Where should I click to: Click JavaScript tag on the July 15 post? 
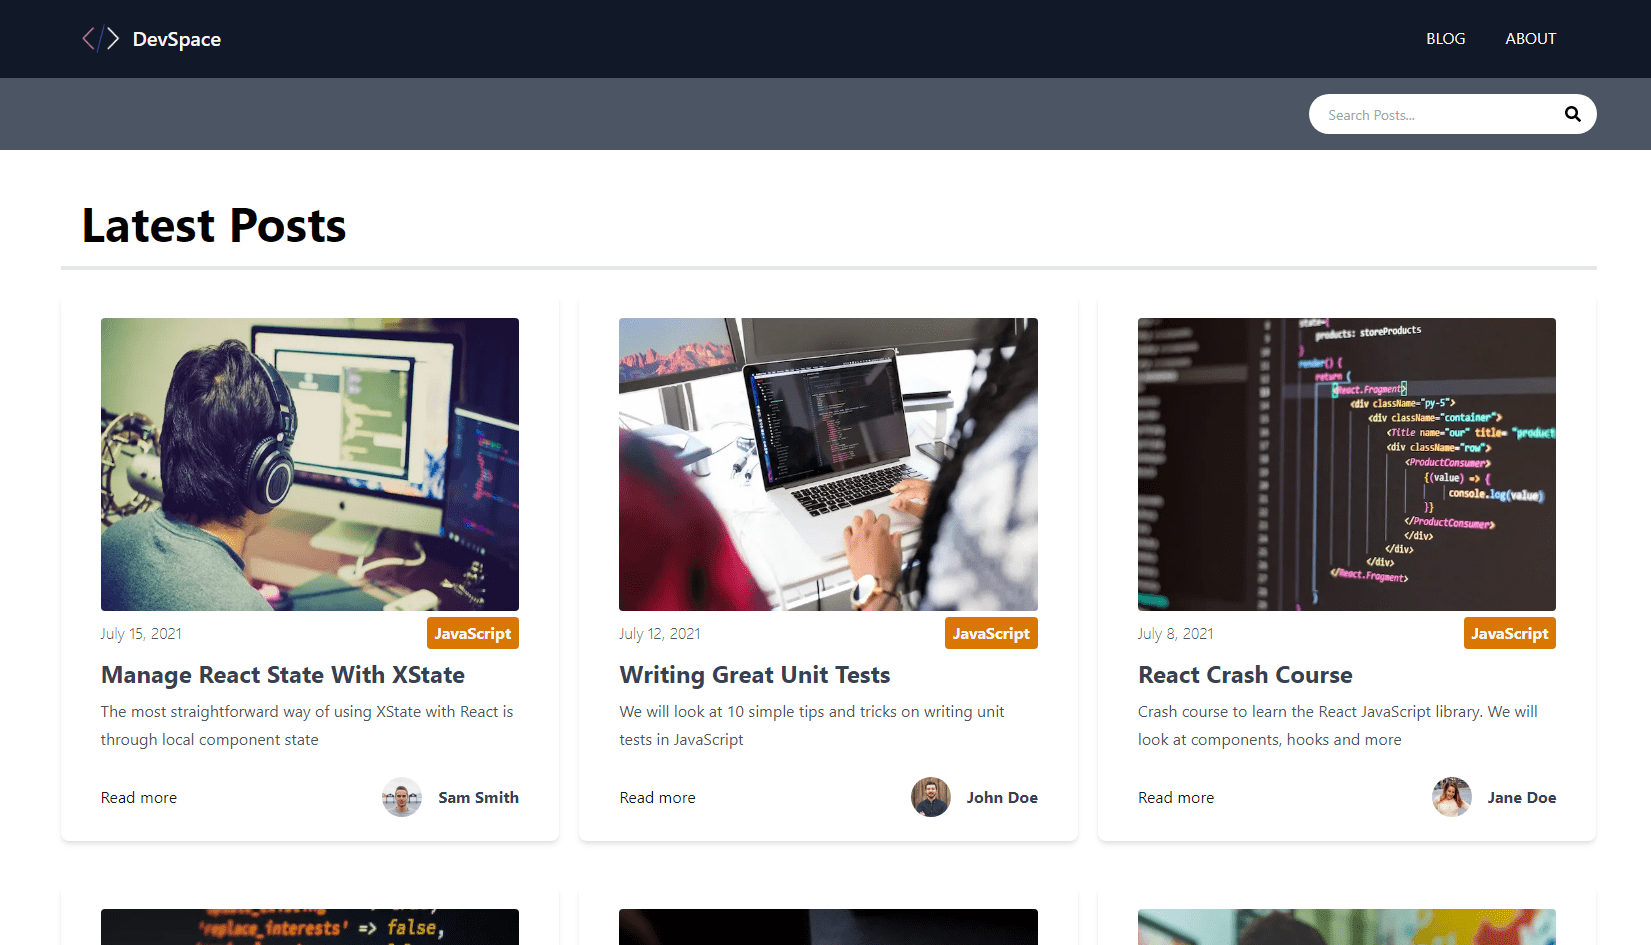click(x=473, y=633)
